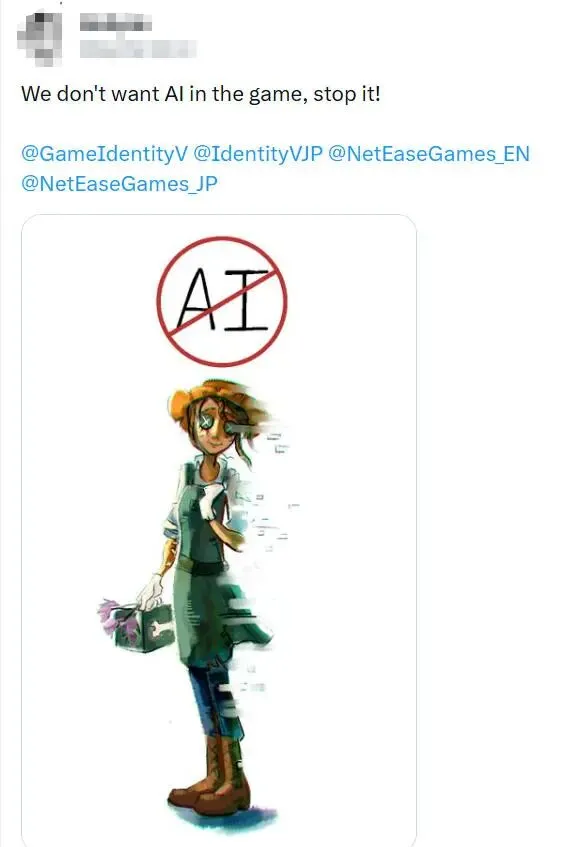Open the blurred profile avatar
Screen dimensions: 580x847
coord(39,37)
